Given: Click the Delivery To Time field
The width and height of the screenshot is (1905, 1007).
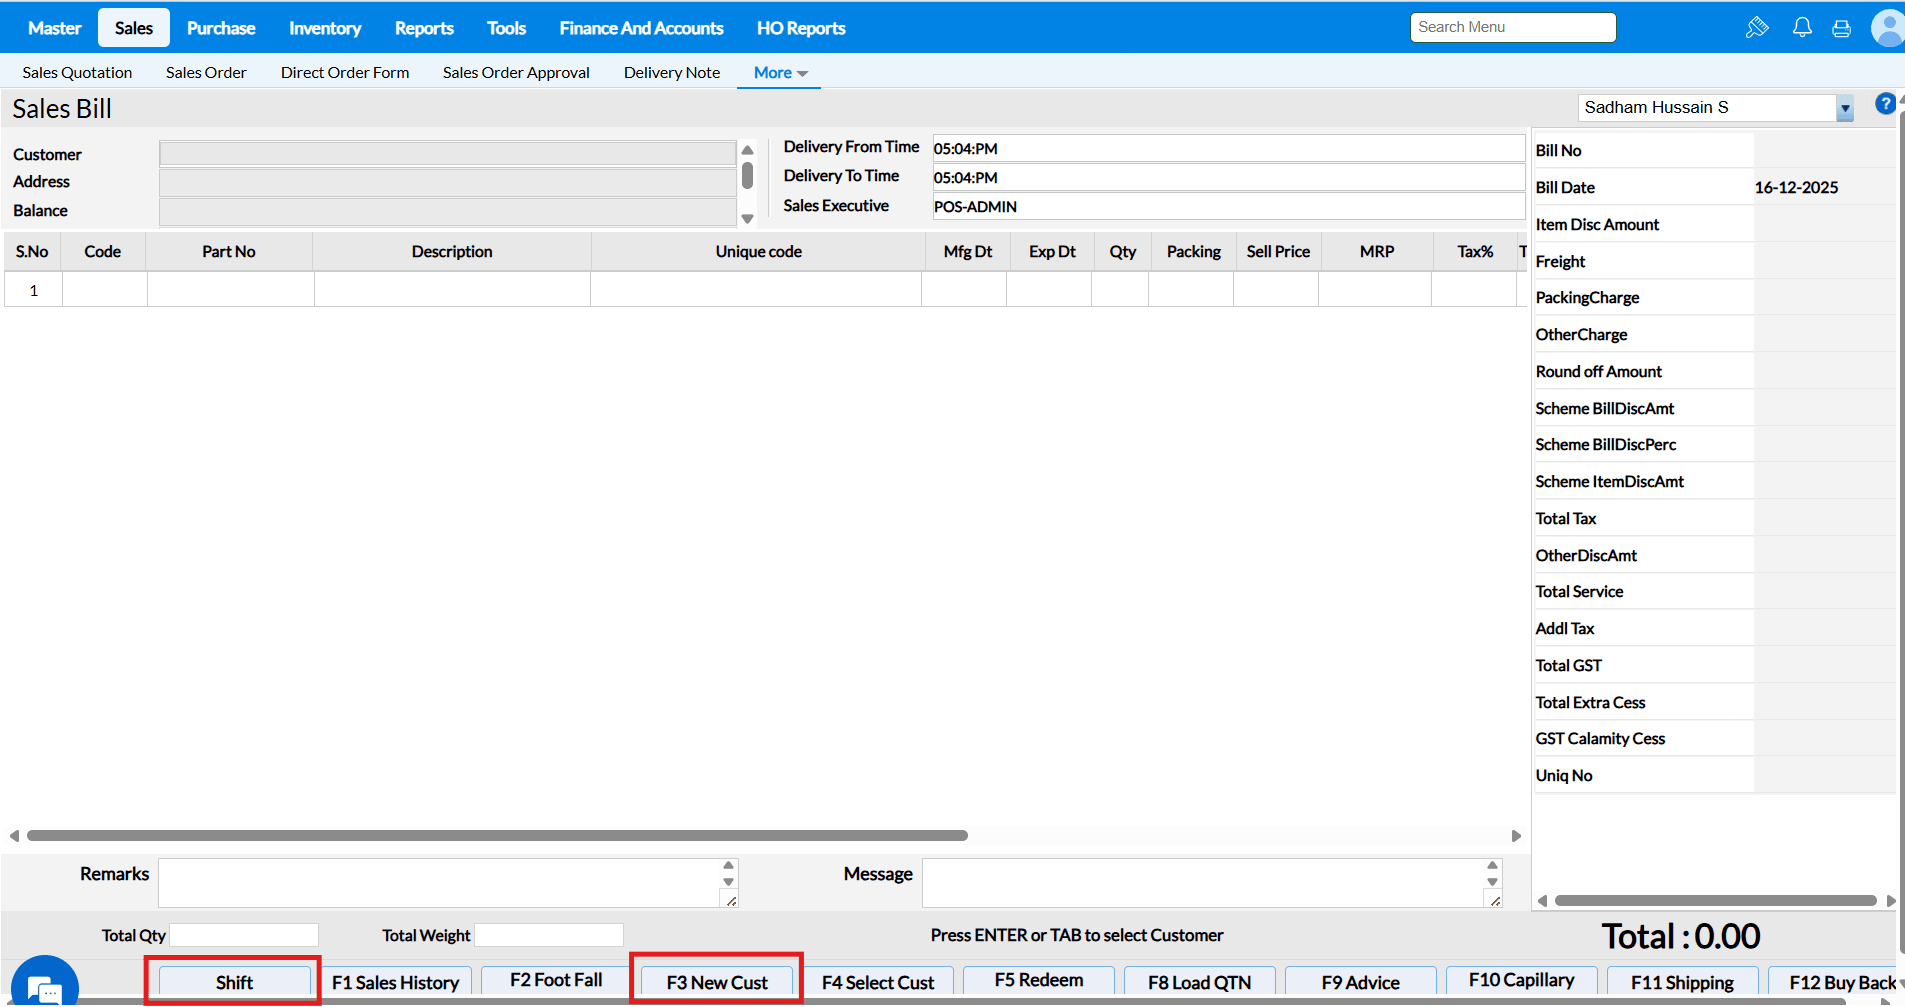Looking at the screenshot, I should [x=1228, y=177].
